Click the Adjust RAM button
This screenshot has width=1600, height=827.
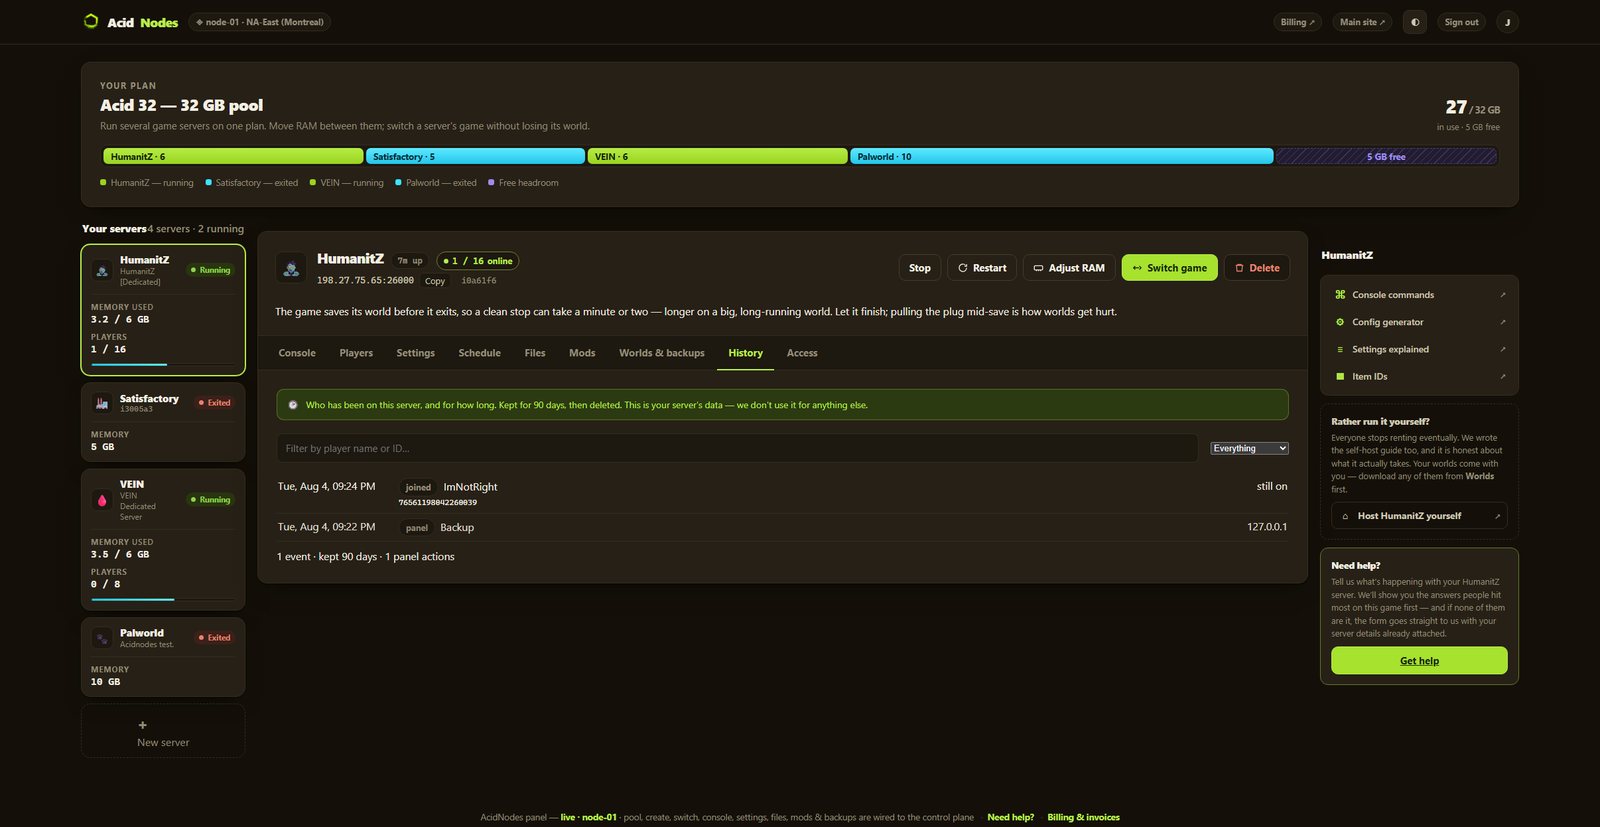(x=1069, y=268)
